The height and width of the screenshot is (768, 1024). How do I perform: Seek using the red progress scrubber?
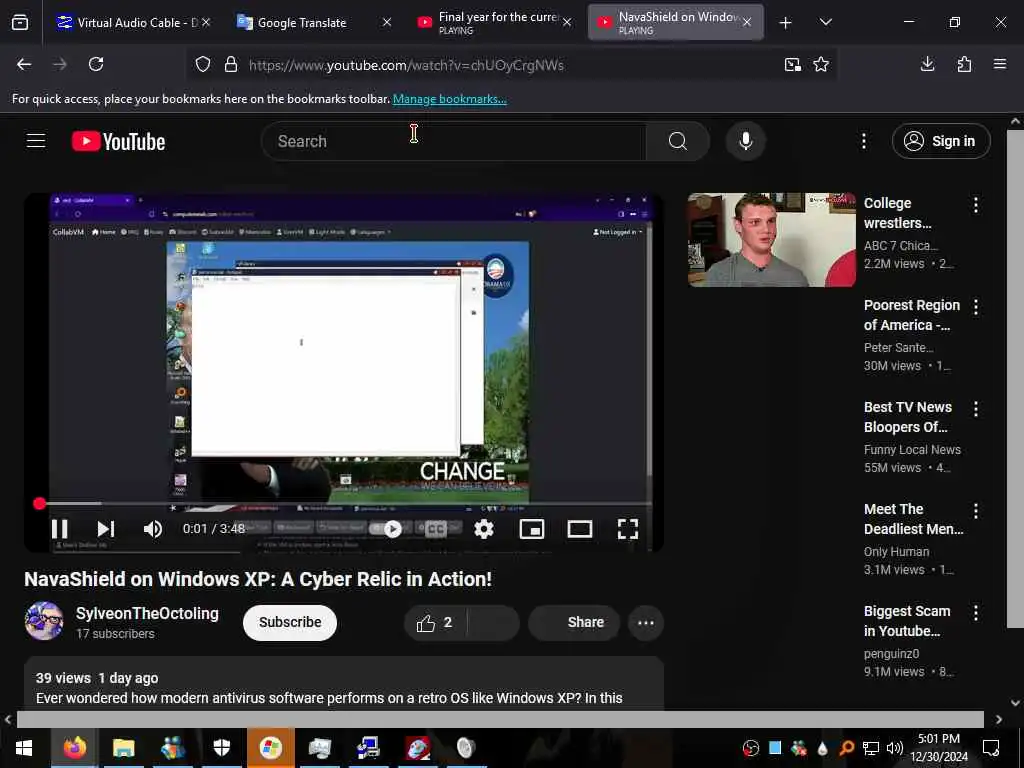[39, 504]
